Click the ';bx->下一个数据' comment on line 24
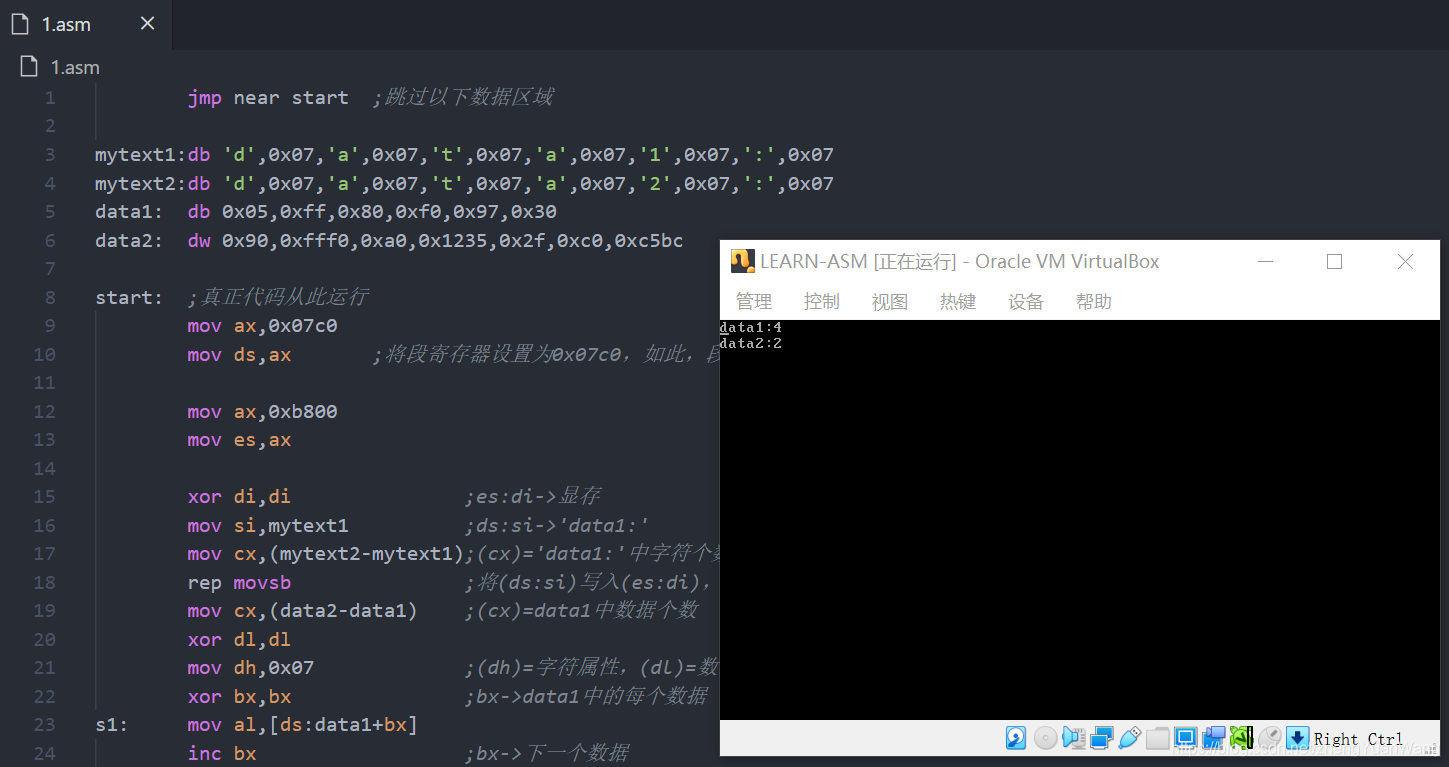Viewport: 1449px width, 767px height. [547, 754]
